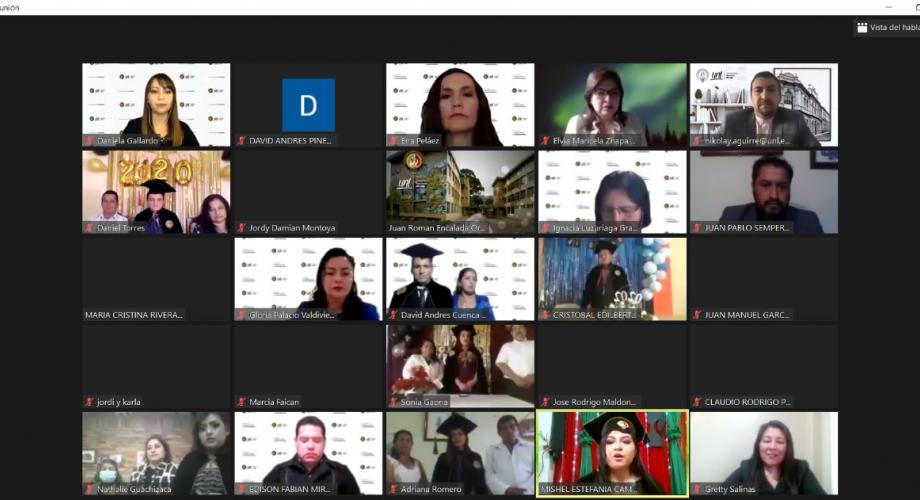Click the blue D avatar of David Andres Pine
920x500 pixels.
click(x=308, y=105)
